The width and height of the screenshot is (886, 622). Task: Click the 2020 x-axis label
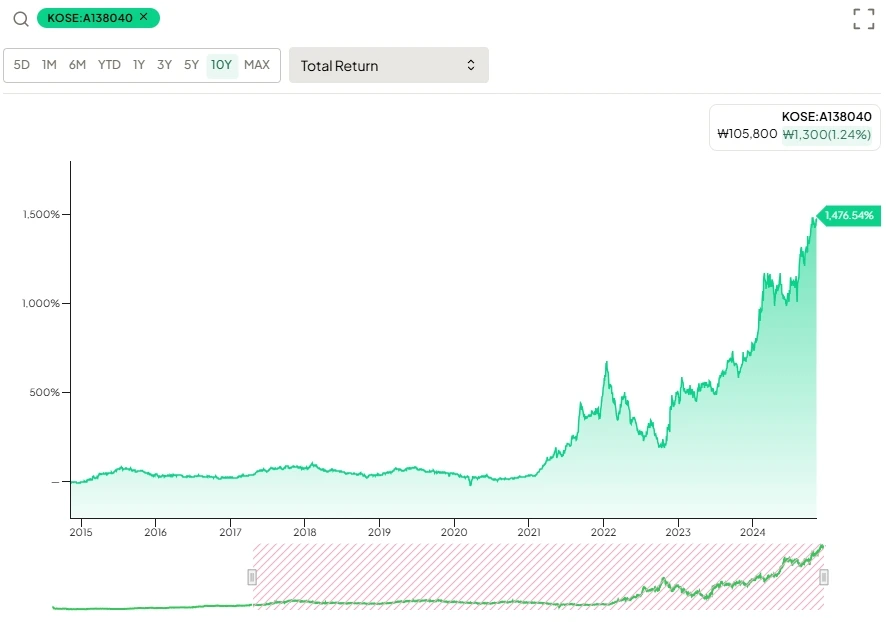[x=454, y=532]
